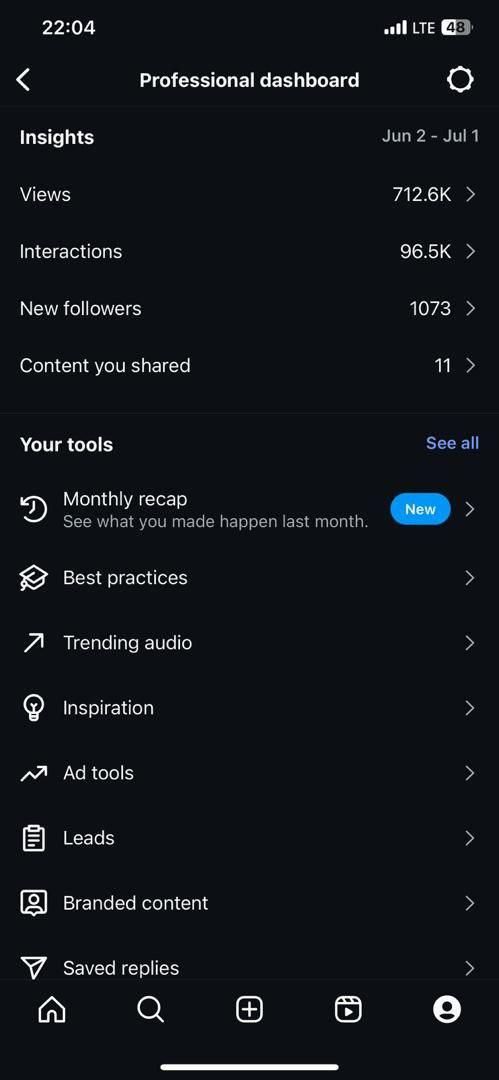Open the settings gear icon
Viewport: 499px width, 1080px height.
[x=460, y=80]
